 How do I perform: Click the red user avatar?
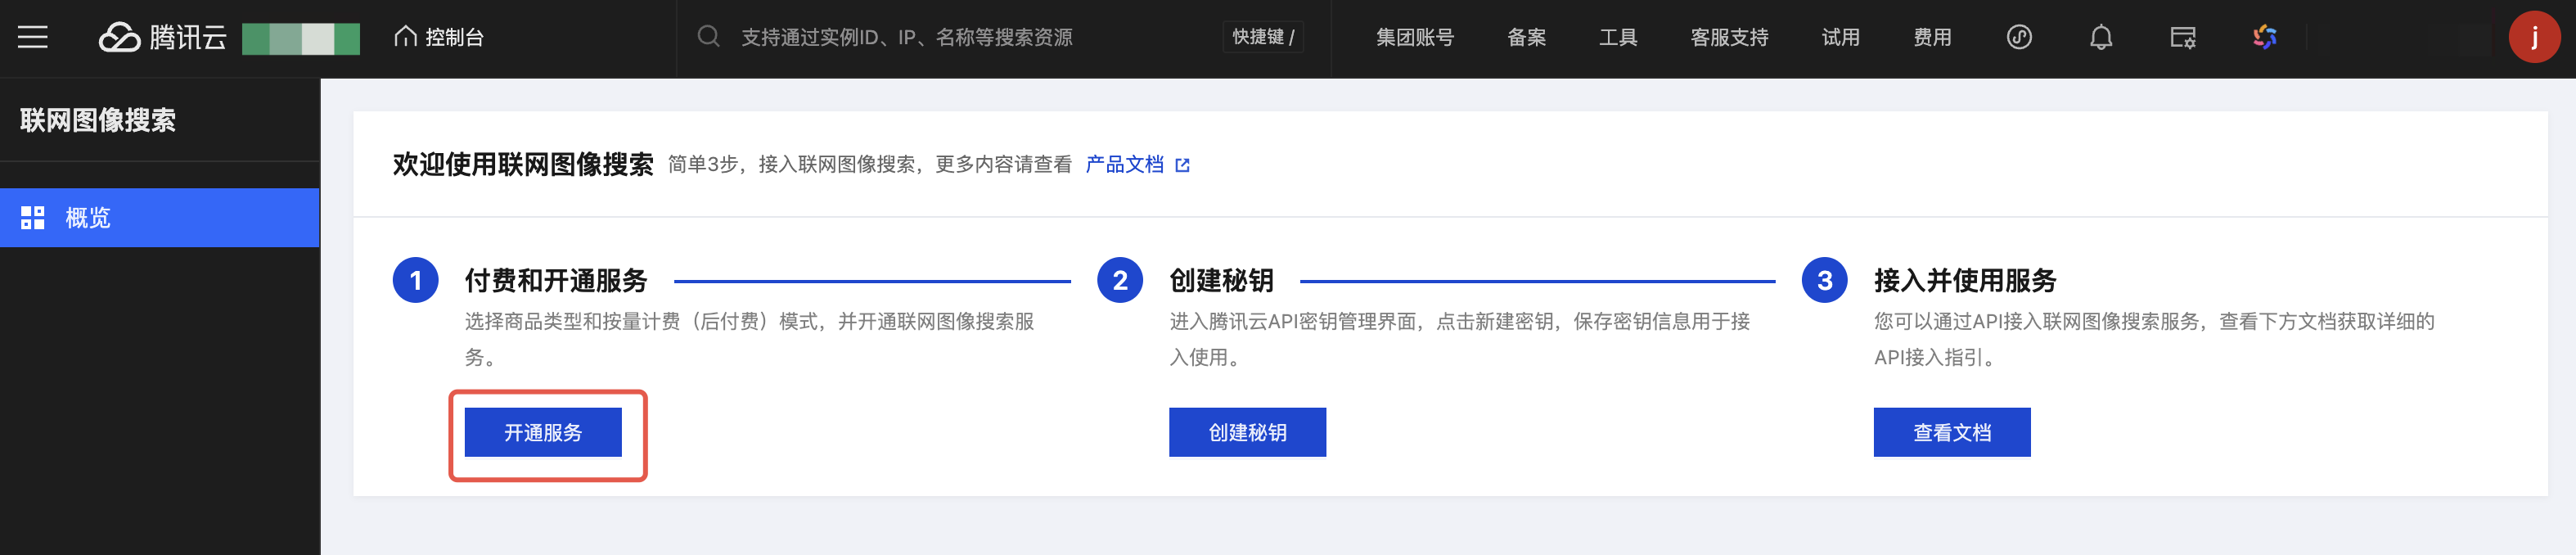pos(2533,38)
